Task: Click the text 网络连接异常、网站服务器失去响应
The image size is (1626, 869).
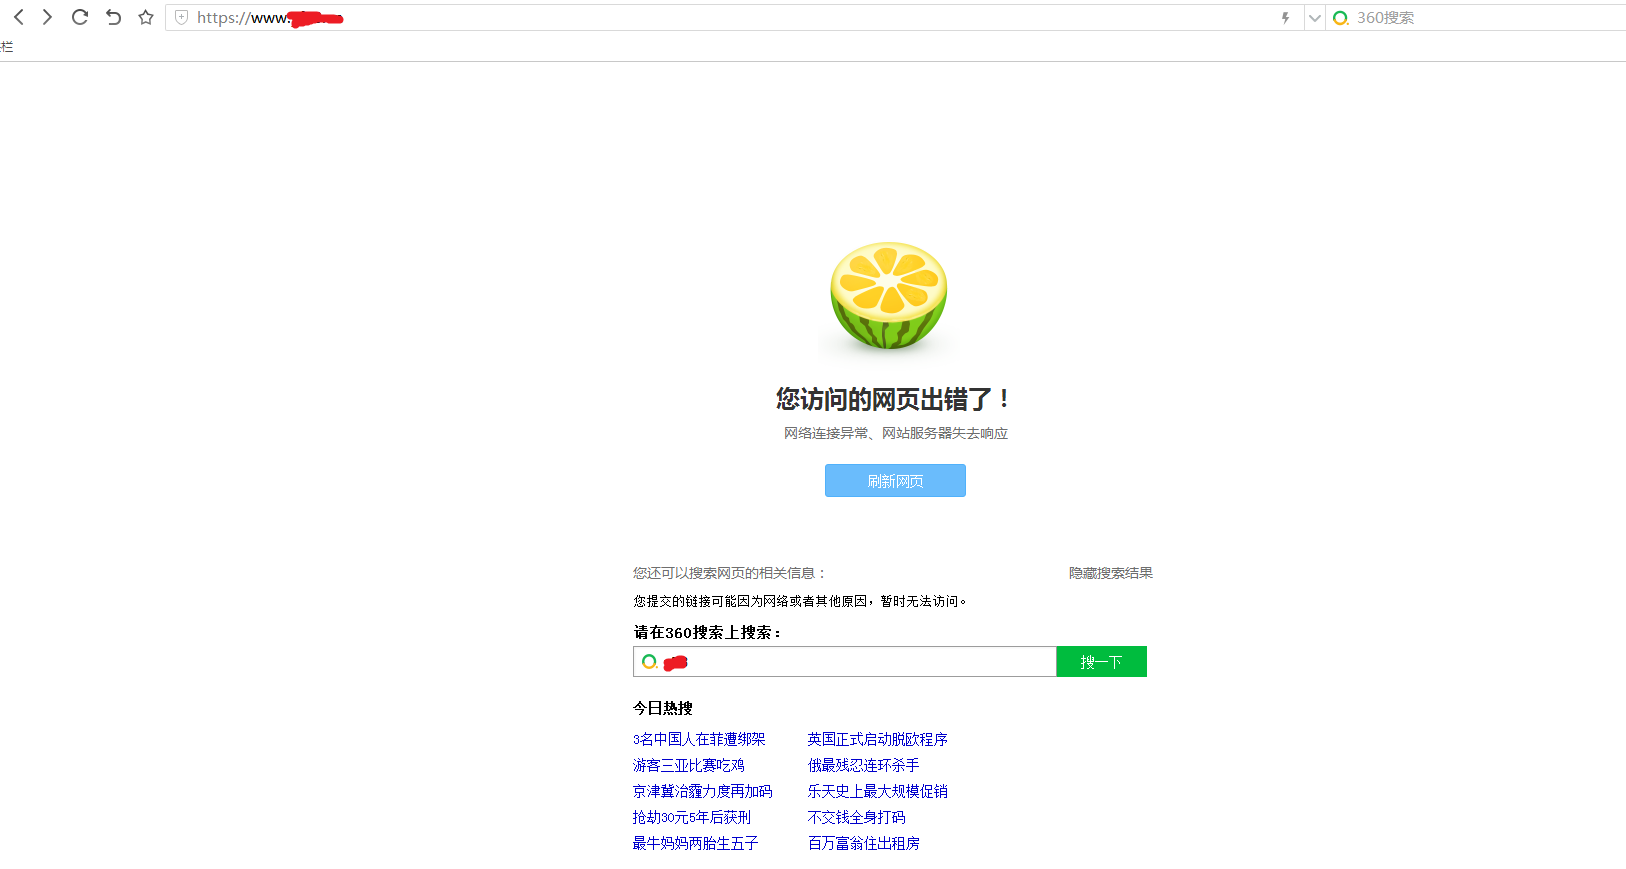Action: click(896, 433)
